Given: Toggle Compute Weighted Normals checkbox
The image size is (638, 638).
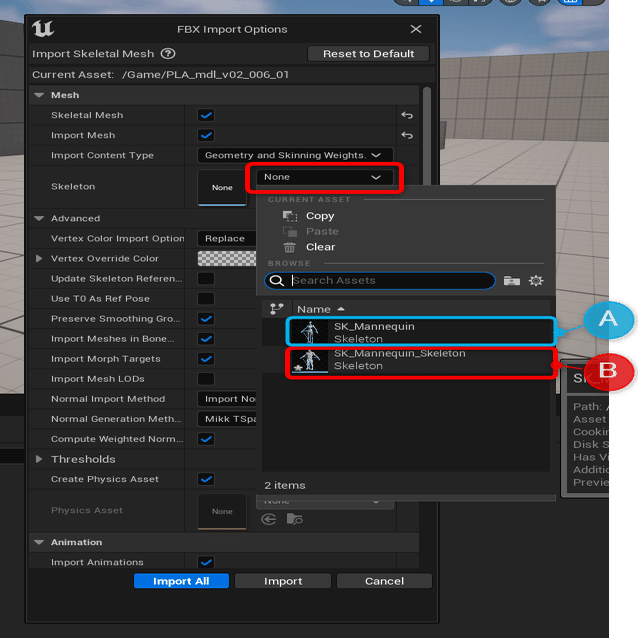Looking at the screenshot, I should coord(206,439).
